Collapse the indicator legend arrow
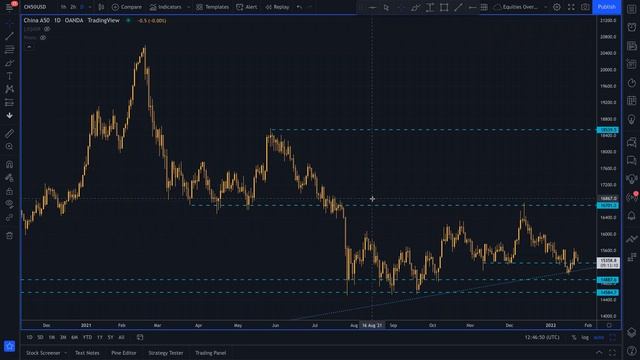Viewport: 640px width, 360px height. point(29,47)
